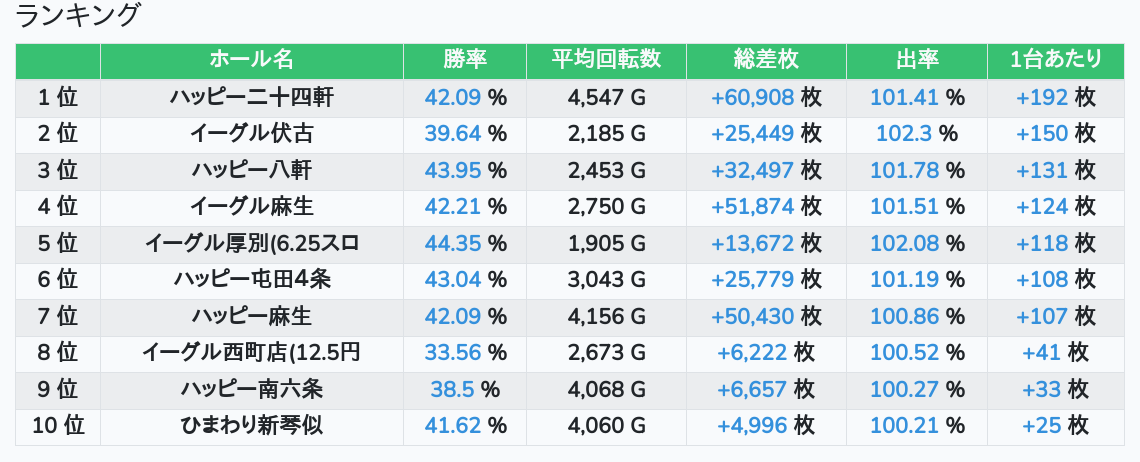
Task: Click the 1台あたり column header
Action: click(x=1055, y=60)
